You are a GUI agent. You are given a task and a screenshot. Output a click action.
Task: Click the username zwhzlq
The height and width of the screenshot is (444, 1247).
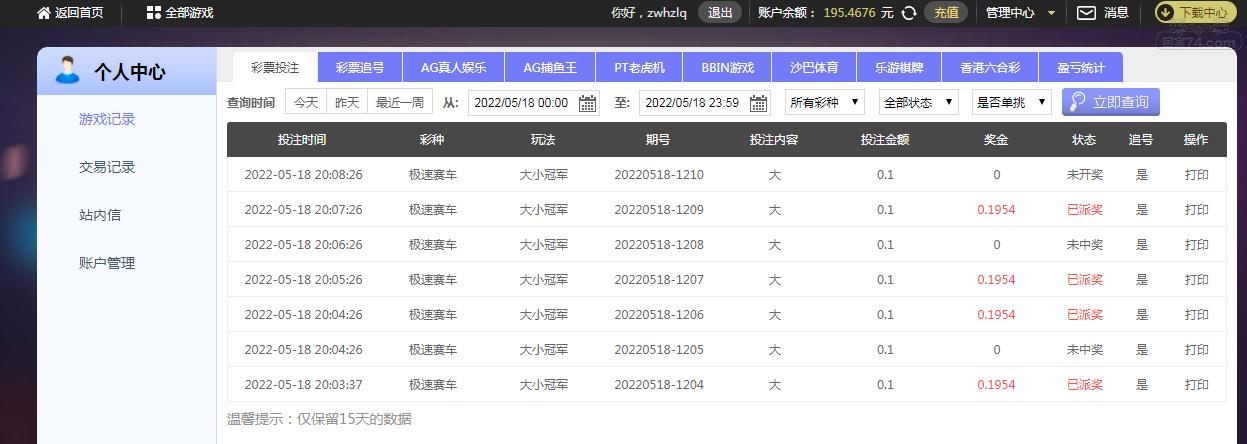coord(668,13)
